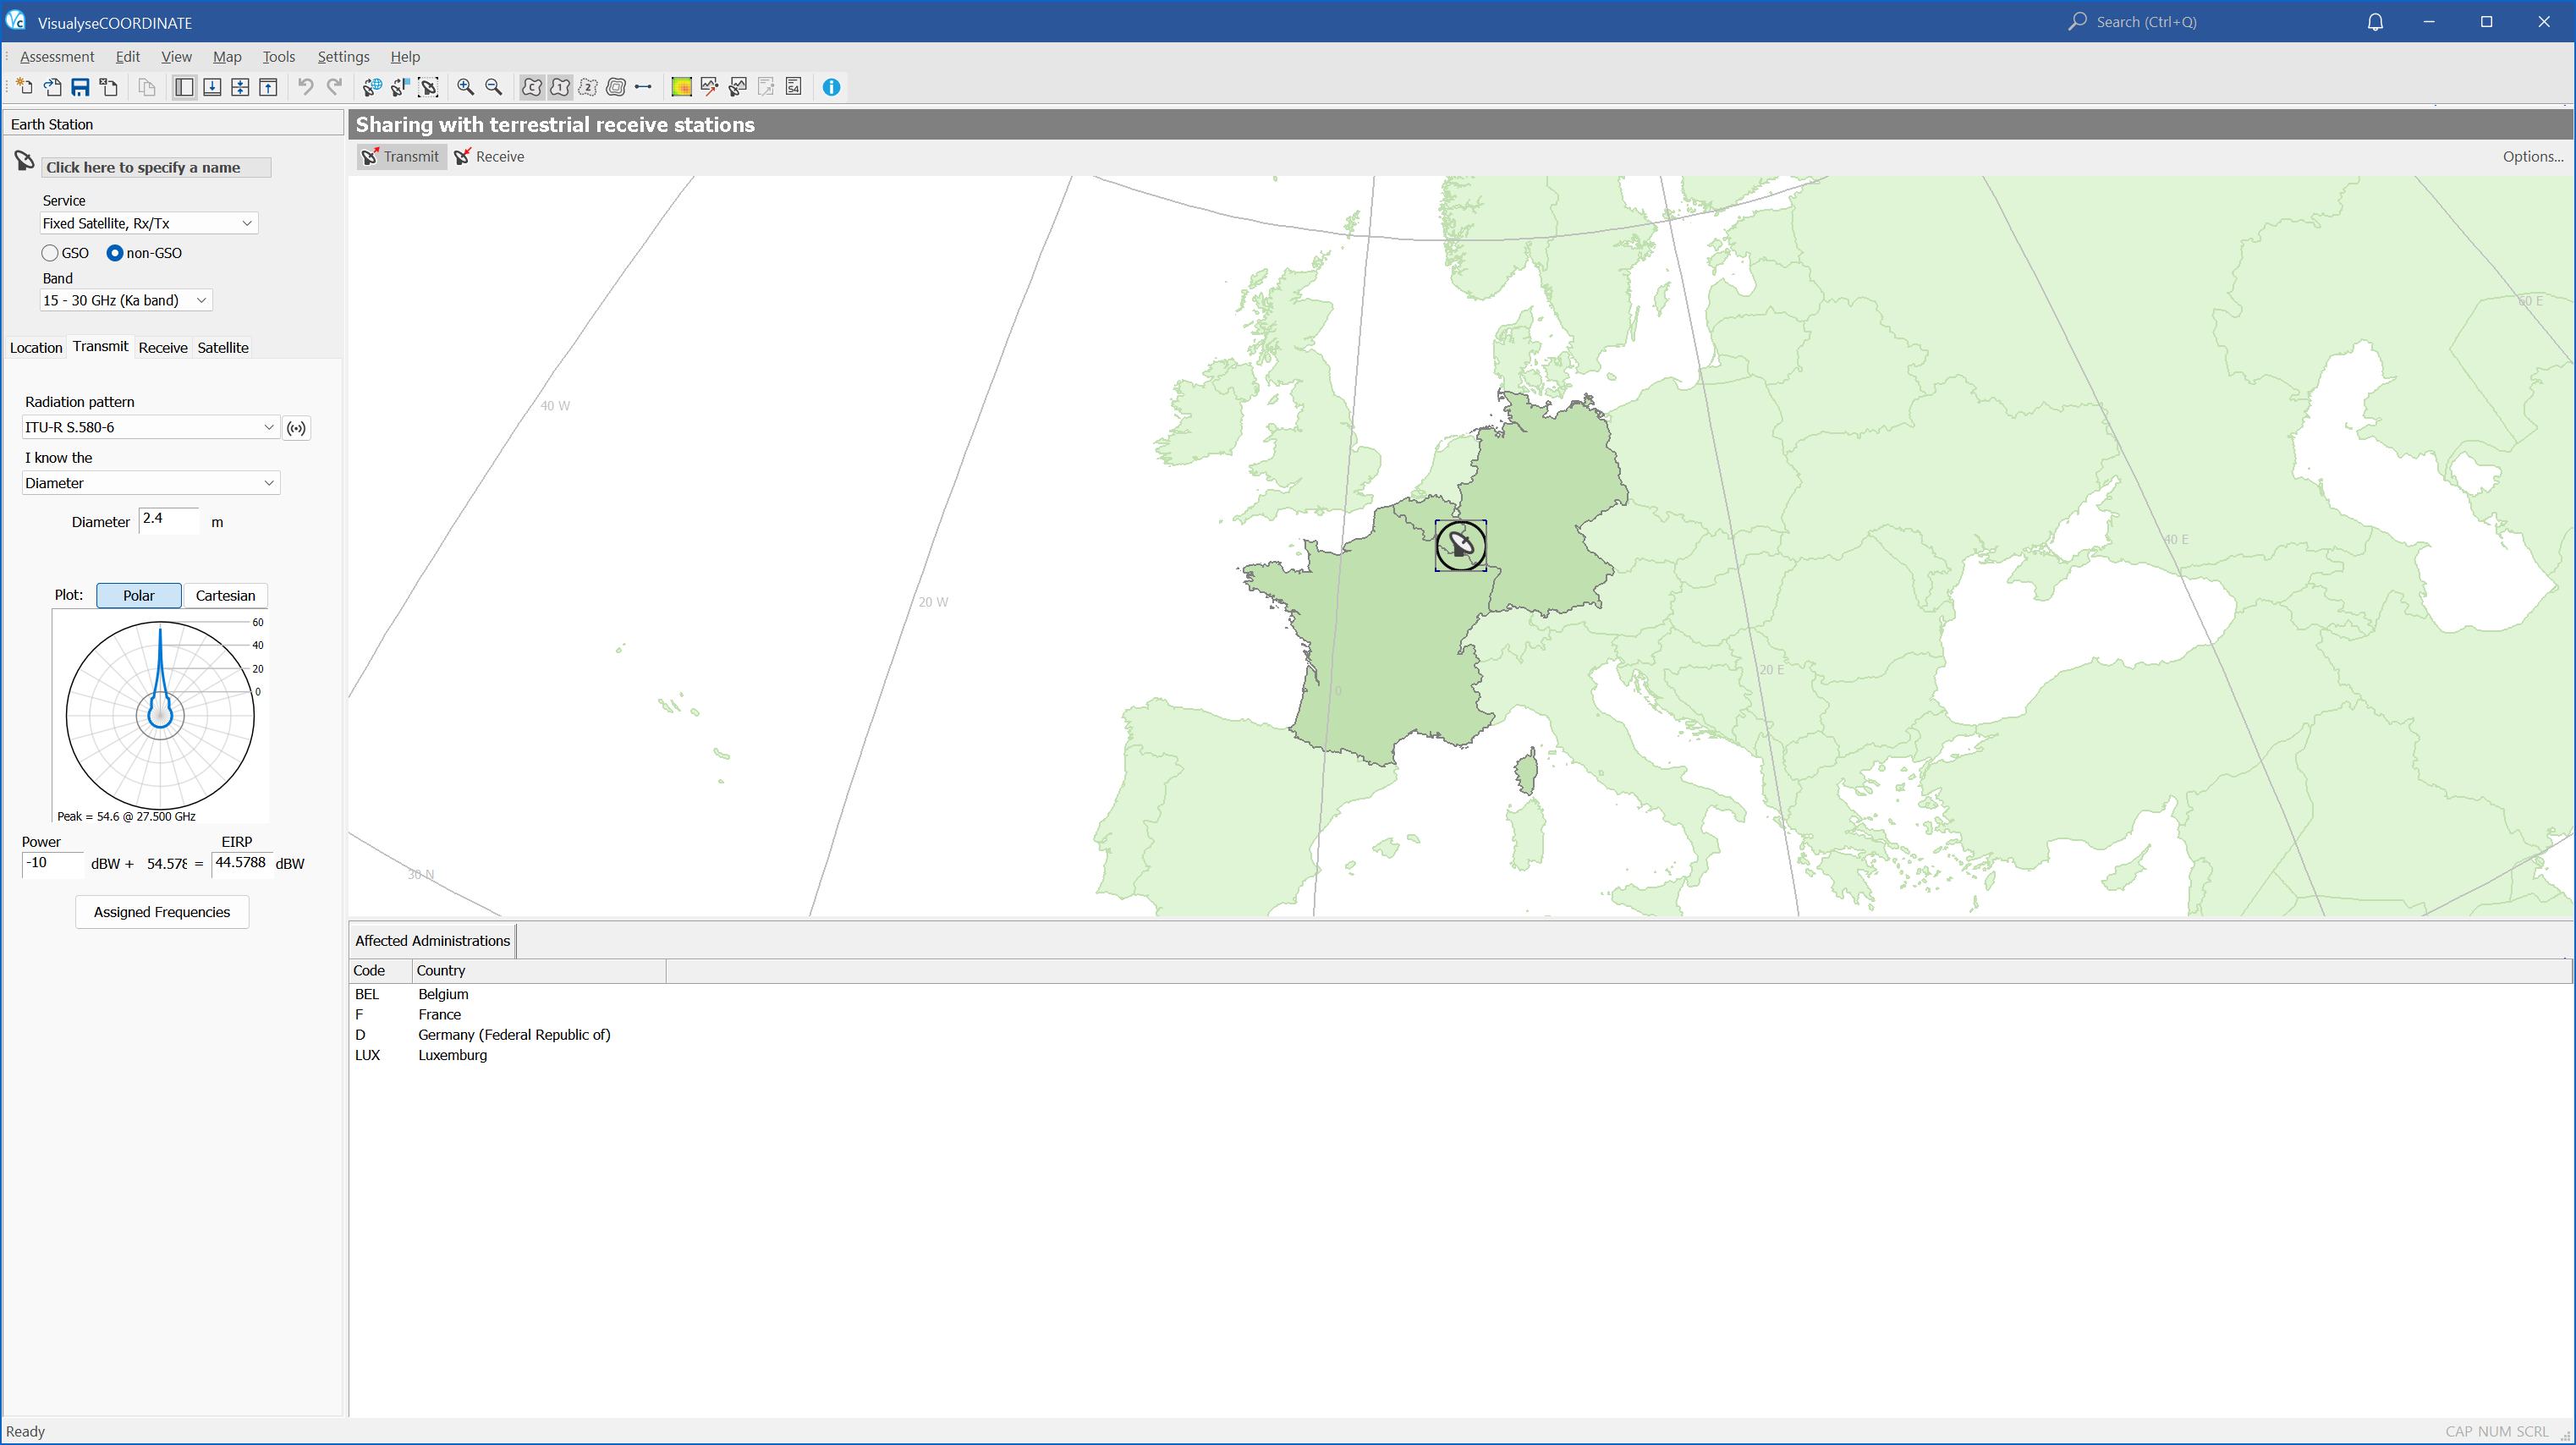Click the Country column header

click(539, 971)
